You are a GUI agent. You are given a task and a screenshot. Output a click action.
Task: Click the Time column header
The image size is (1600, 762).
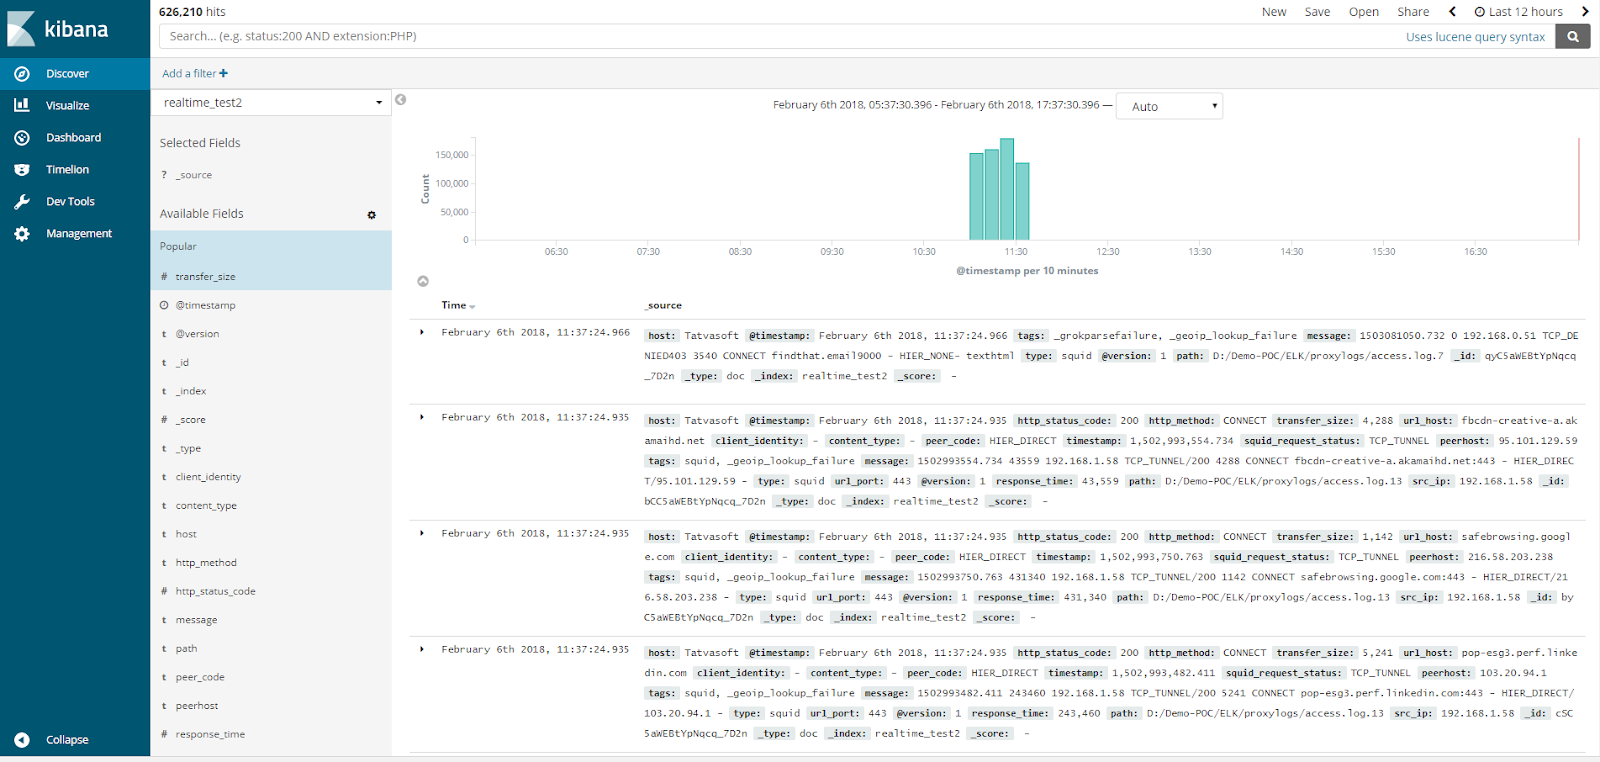click(x=454, y=306)
